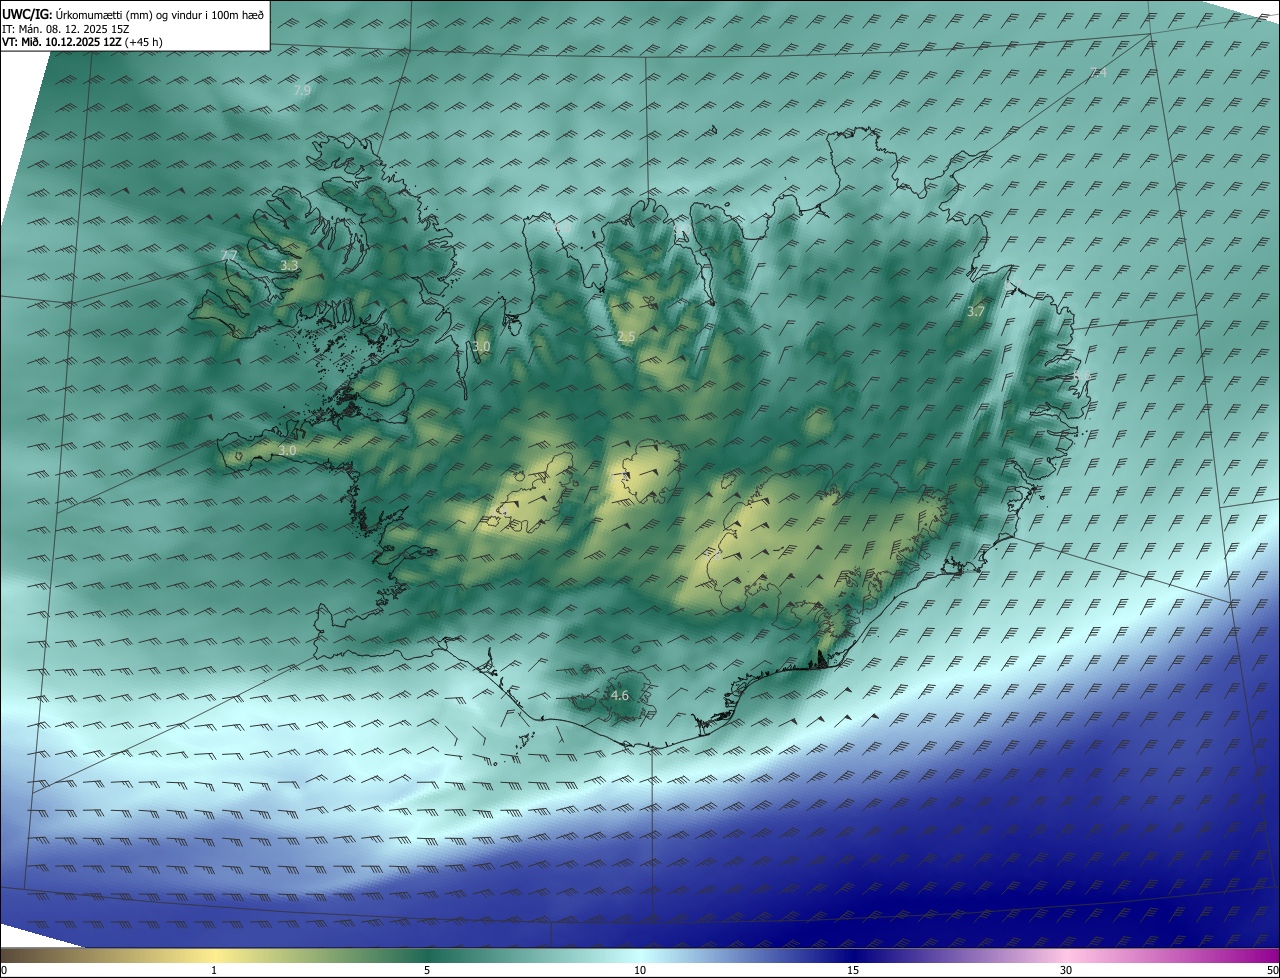Click the map title 'Úrkomumætti (mm) og vindur í 100m hæð'
Image resolution: width=1280 pixels, height=978 pixels.
coord(159,15)
